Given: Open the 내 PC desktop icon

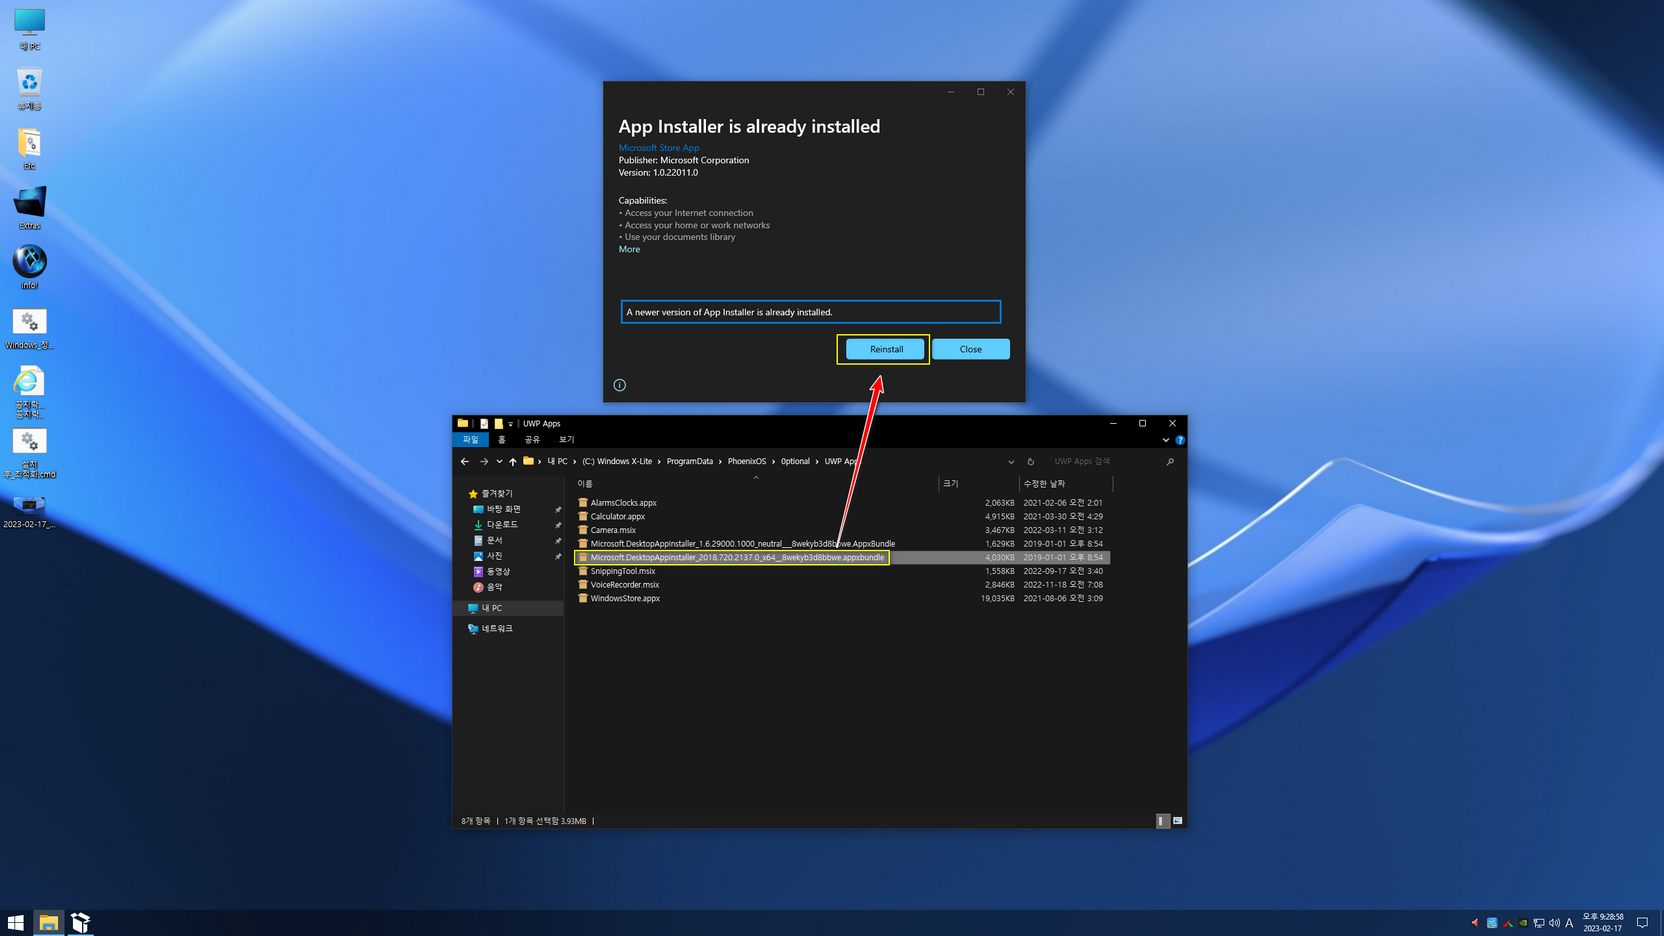Looking at the screenshot, I should point(29,29).
